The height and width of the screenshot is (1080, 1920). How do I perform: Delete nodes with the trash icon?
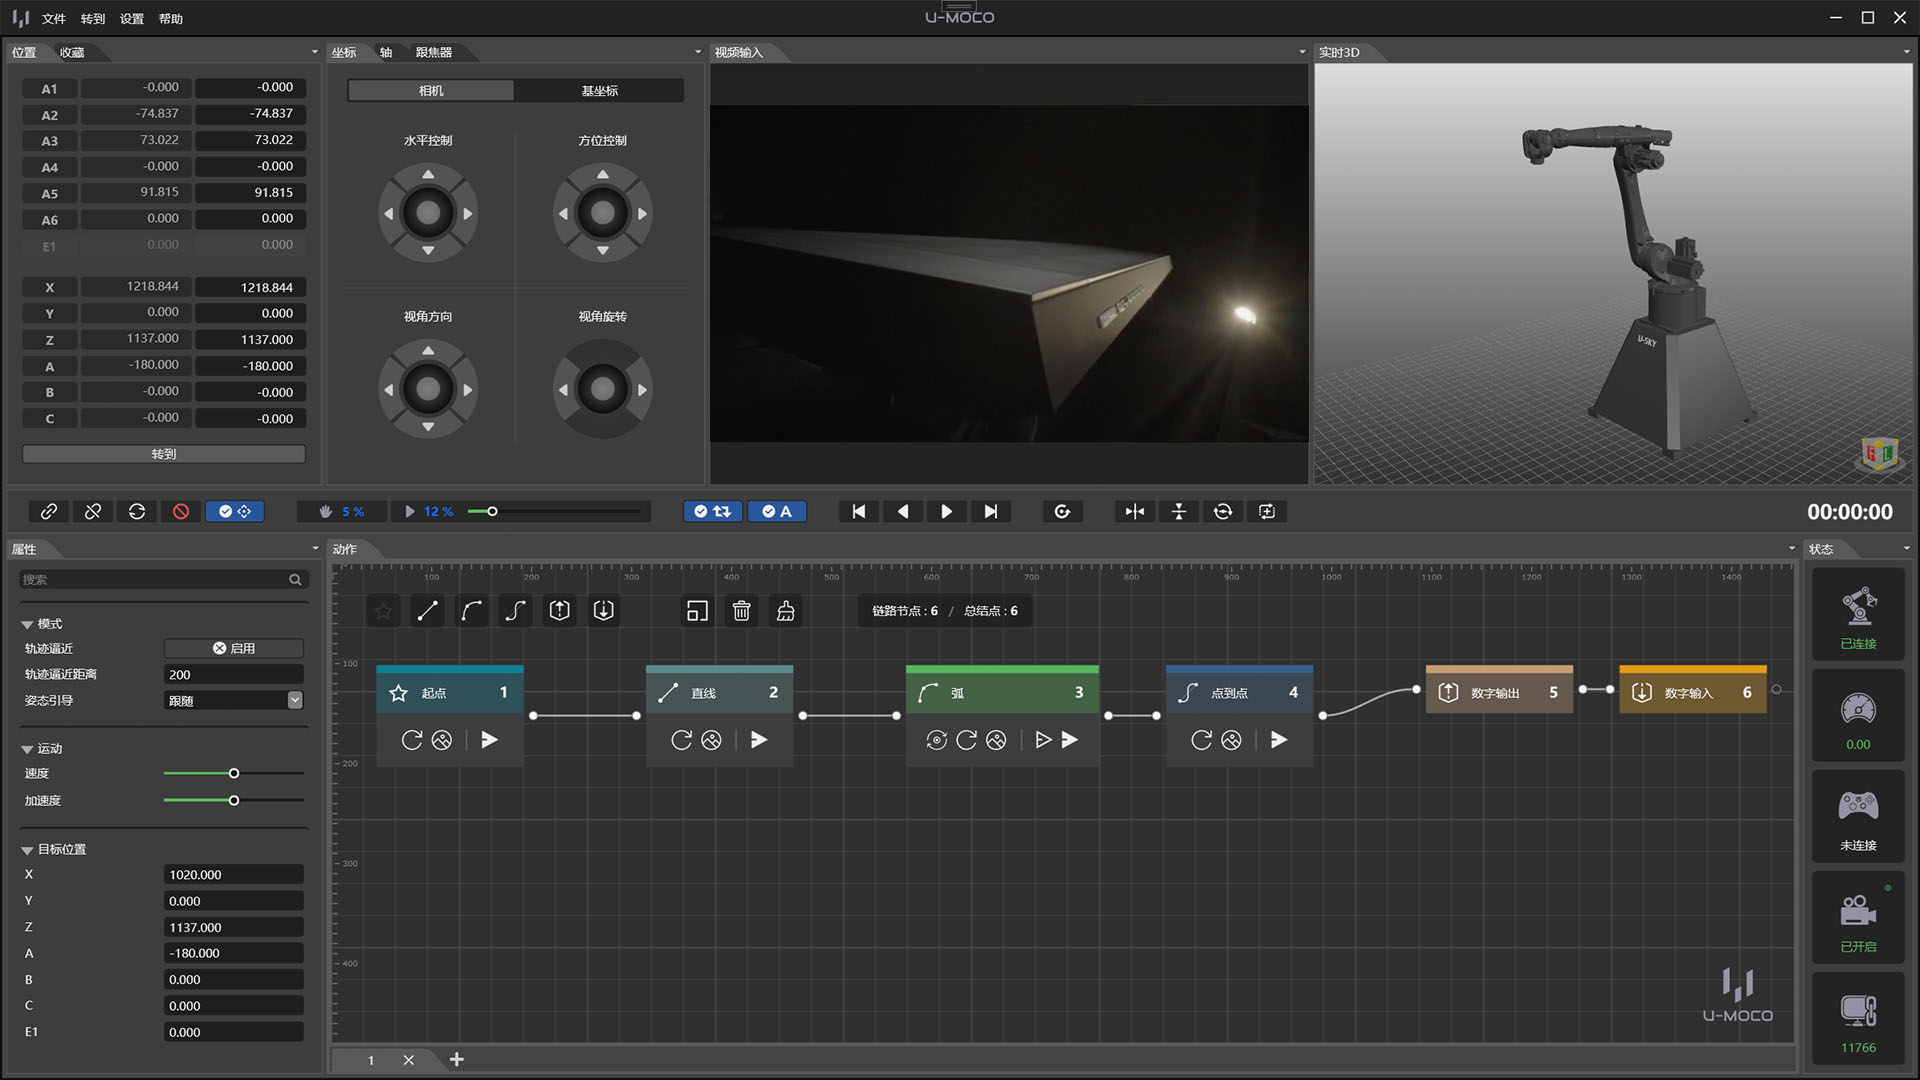point(741,610)
